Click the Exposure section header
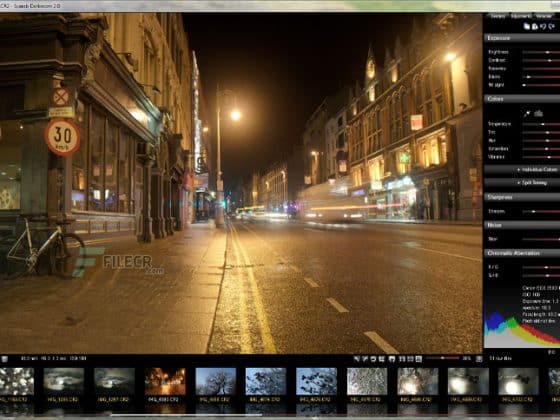The width and height of the screenshot is (560, 420). point(522,38)
